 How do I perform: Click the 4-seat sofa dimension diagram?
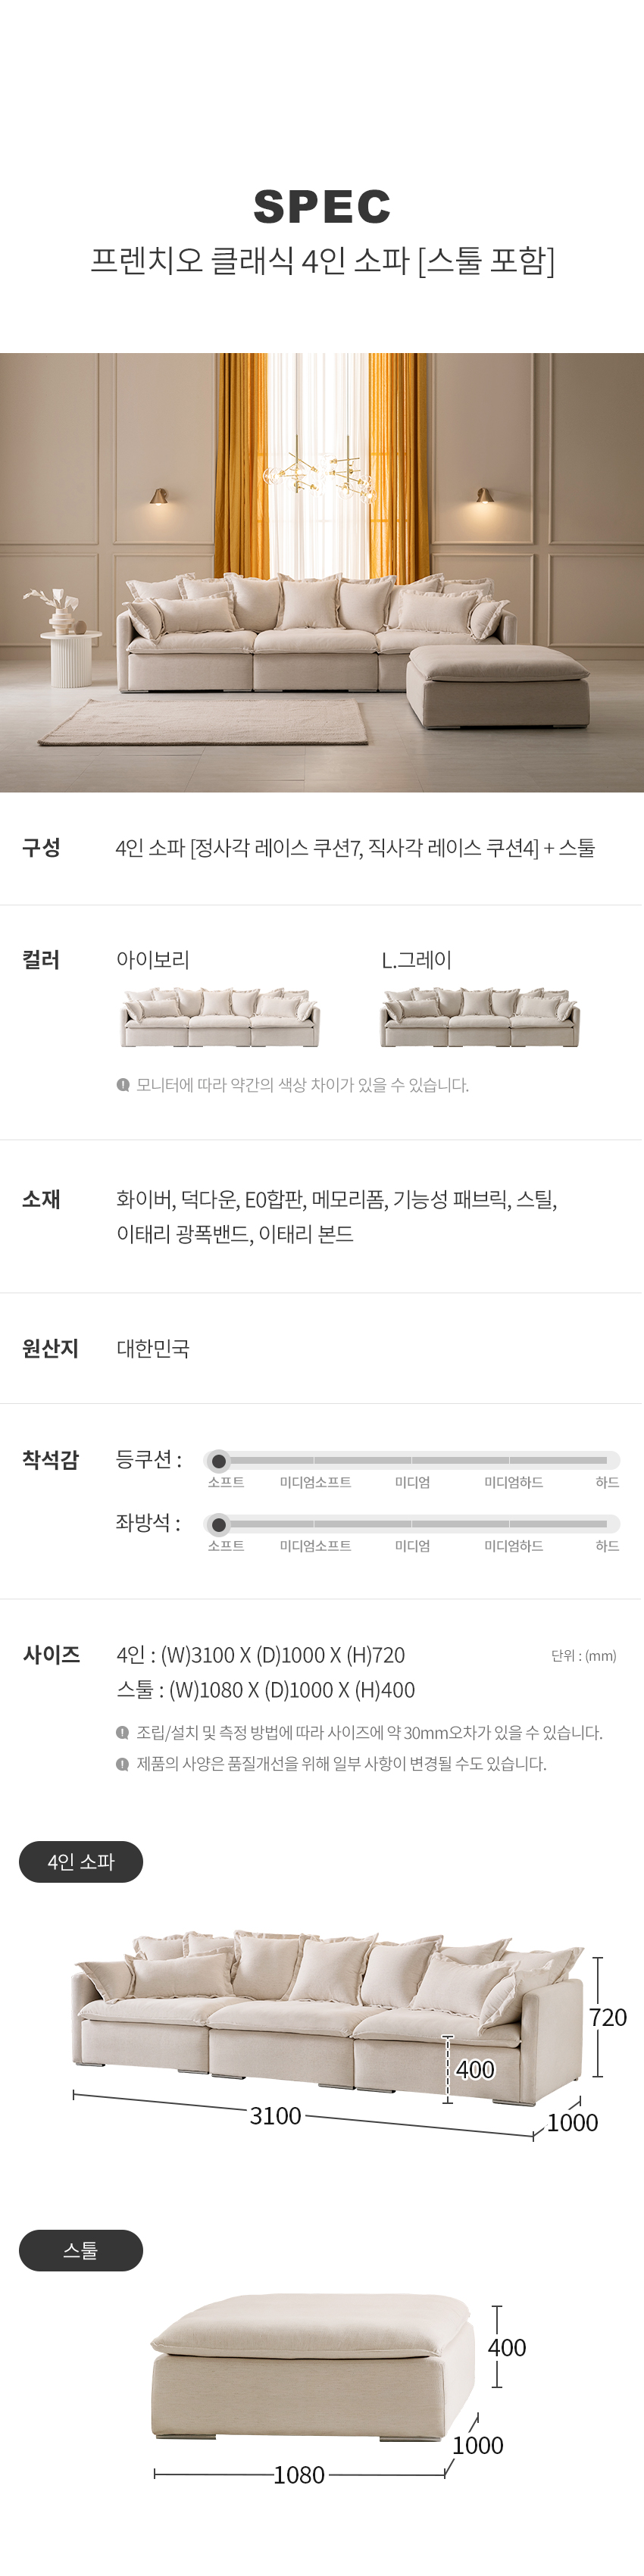pos(340,2030)
